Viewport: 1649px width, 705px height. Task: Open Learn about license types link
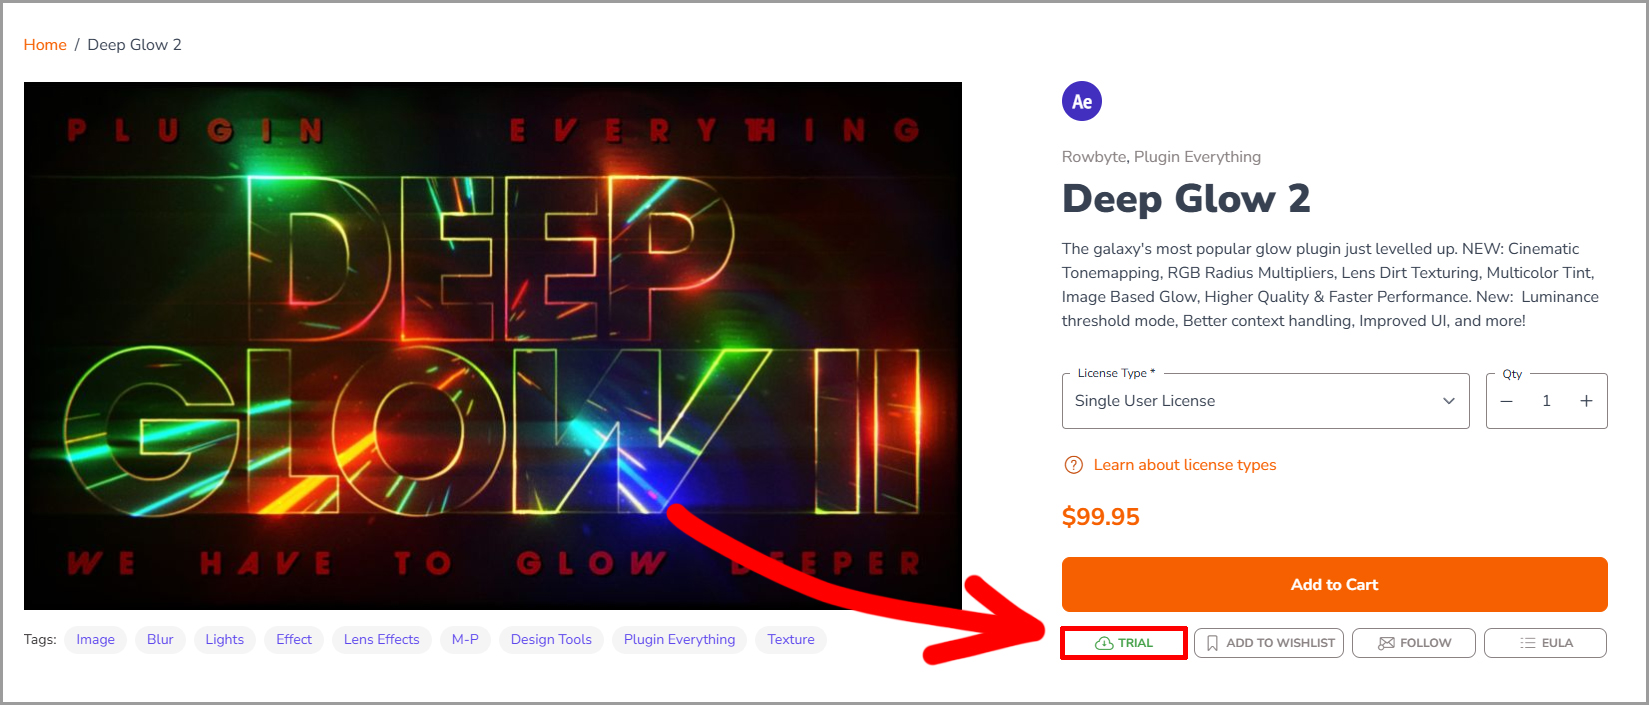point(1184,465)
